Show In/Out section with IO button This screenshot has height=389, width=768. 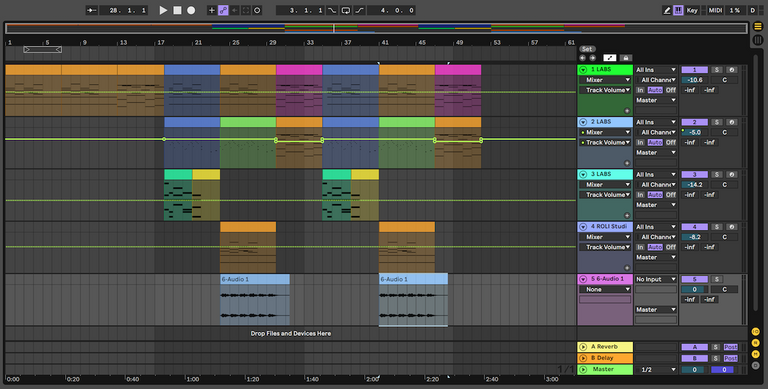pos(755,332)
